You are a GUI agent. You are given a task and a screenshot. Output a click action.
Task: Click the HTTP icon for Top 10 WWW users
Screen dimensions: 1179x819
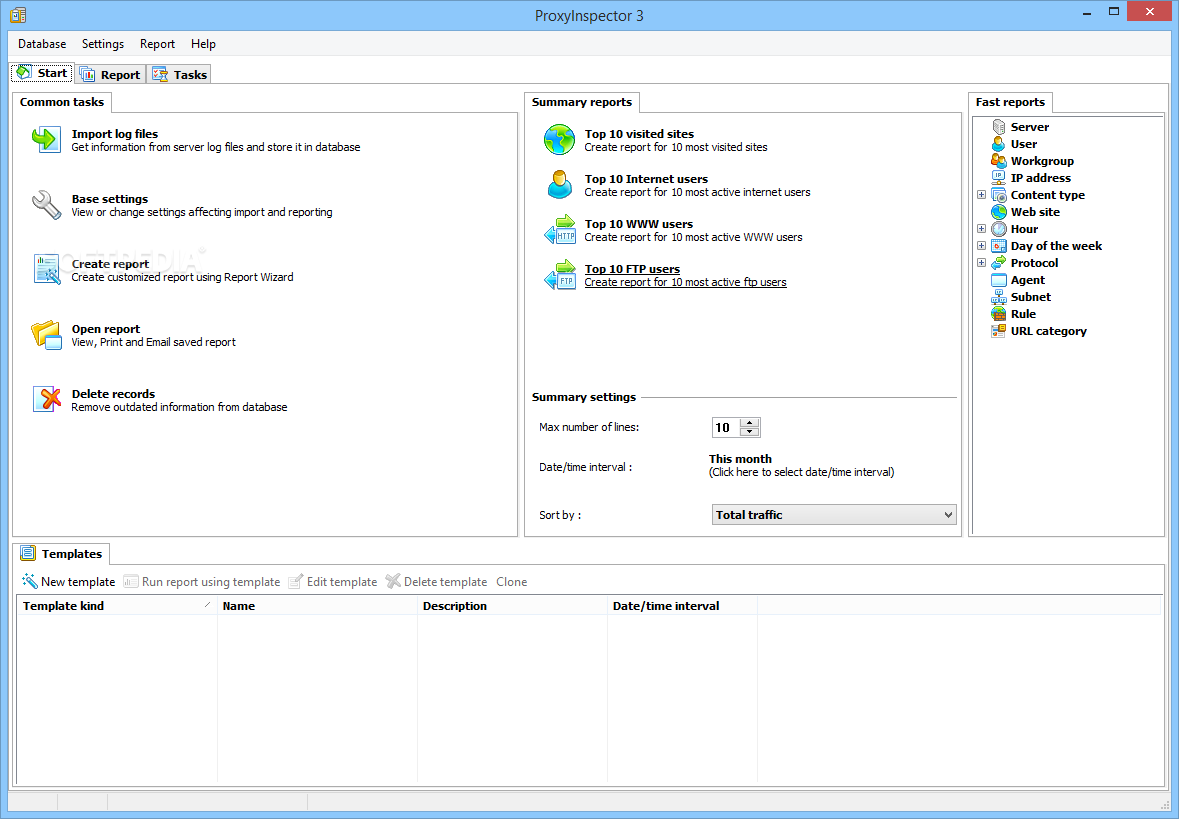point(559,230)
